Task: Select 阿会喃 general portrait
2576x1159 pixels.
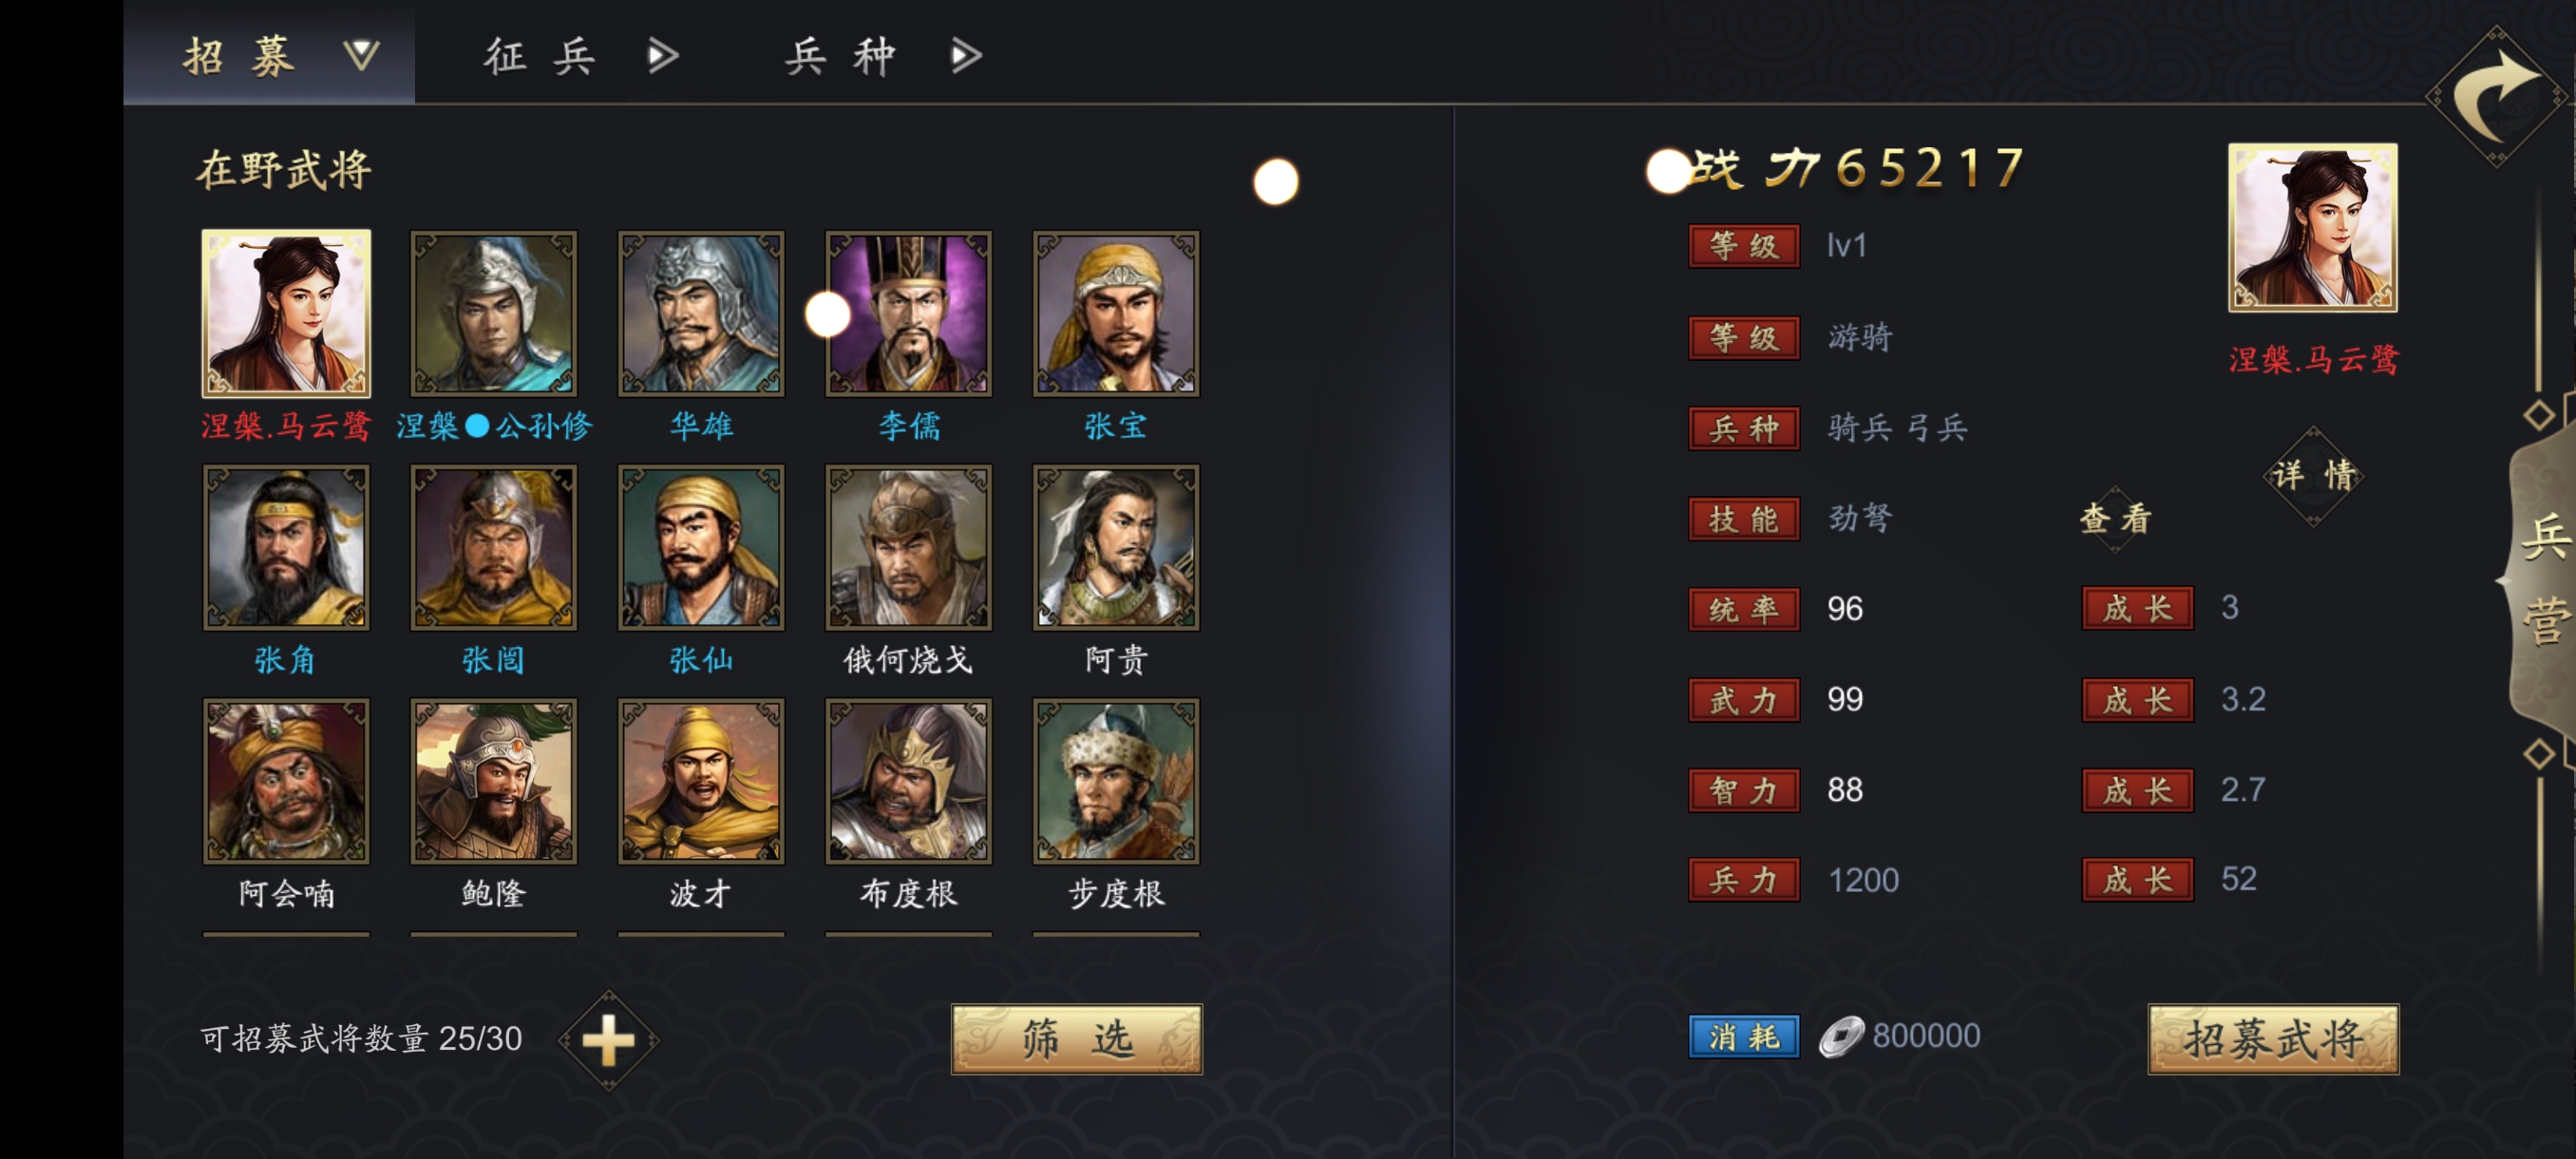Action: (286, 781)
